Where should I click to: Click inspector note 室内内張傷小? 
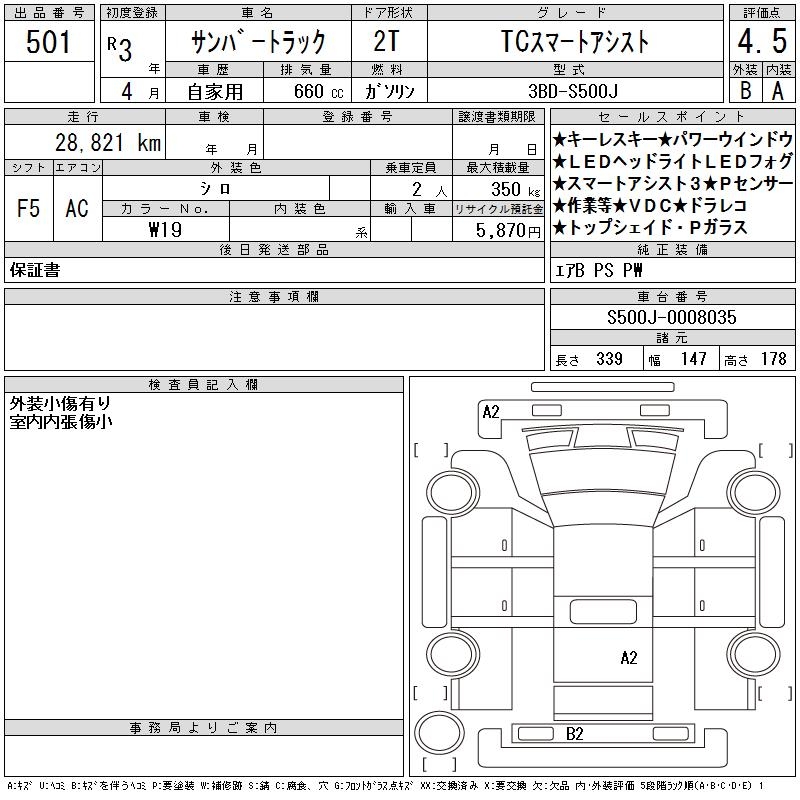click(x=61, y=422)
